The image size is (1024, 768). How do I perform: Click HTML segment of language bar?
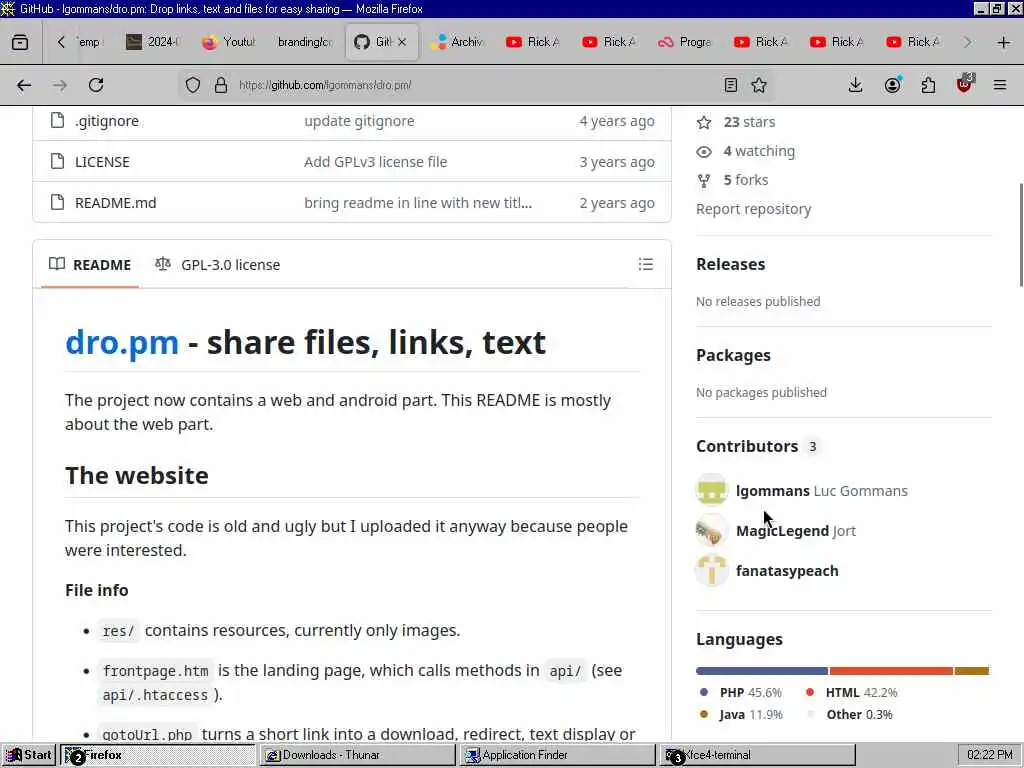[891, 671]
